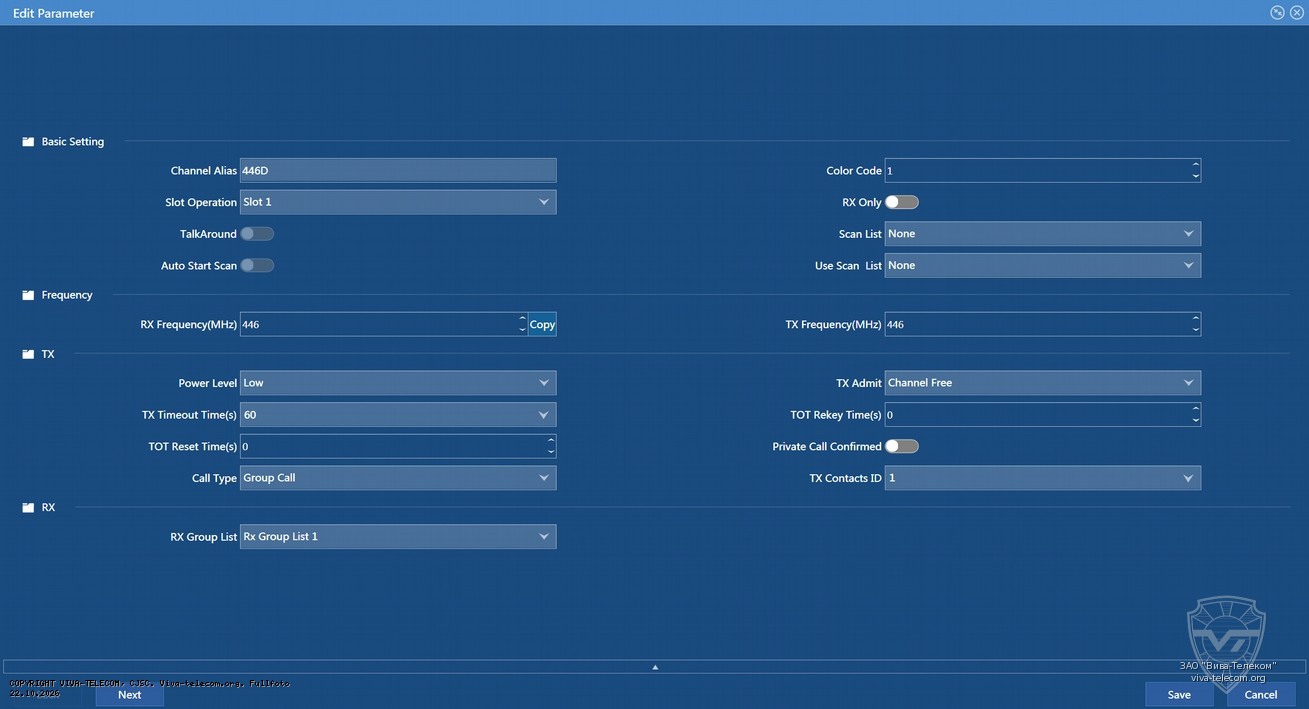Decrease TOT Reset Time with the down arrow
This screenshot has height=709, width=1309.
tap(551, 453)
